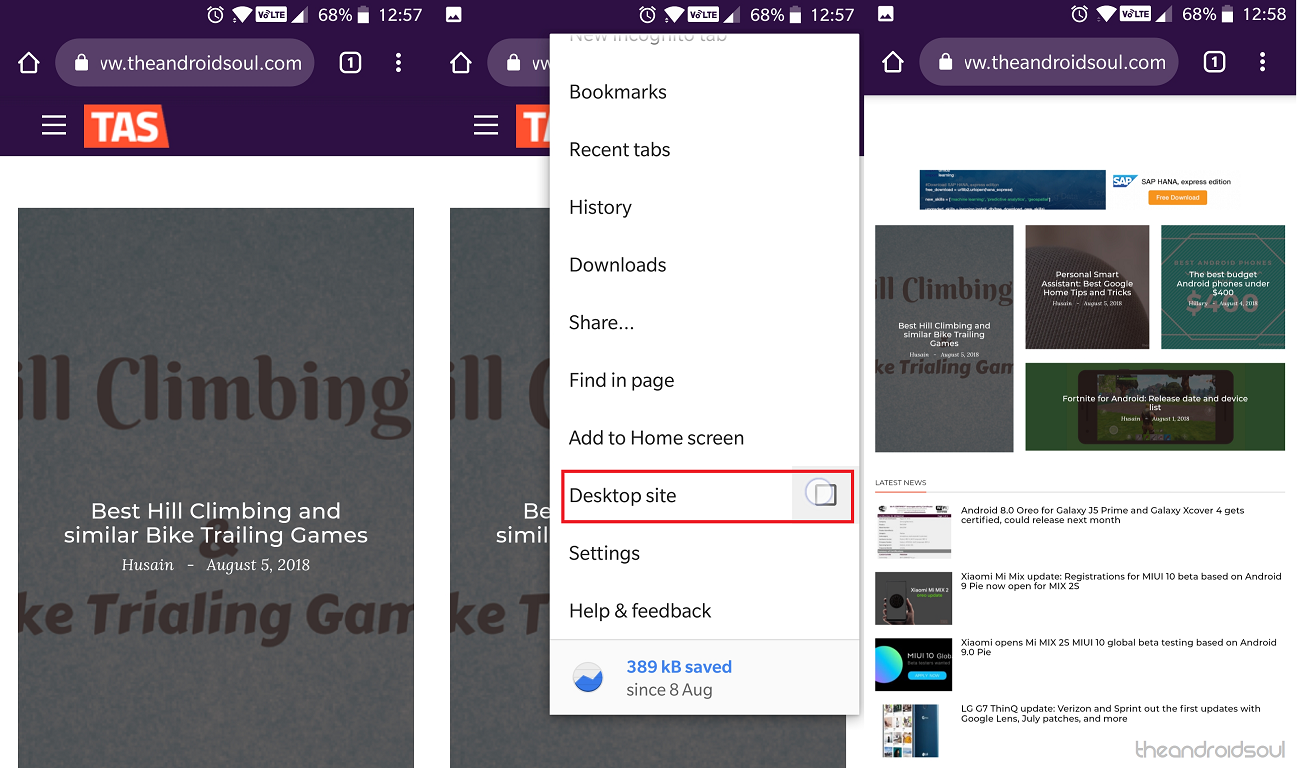This screenshot has width=1297, height=768.
Task: Open History from the Chrome menu
Action: coord(600,207)
